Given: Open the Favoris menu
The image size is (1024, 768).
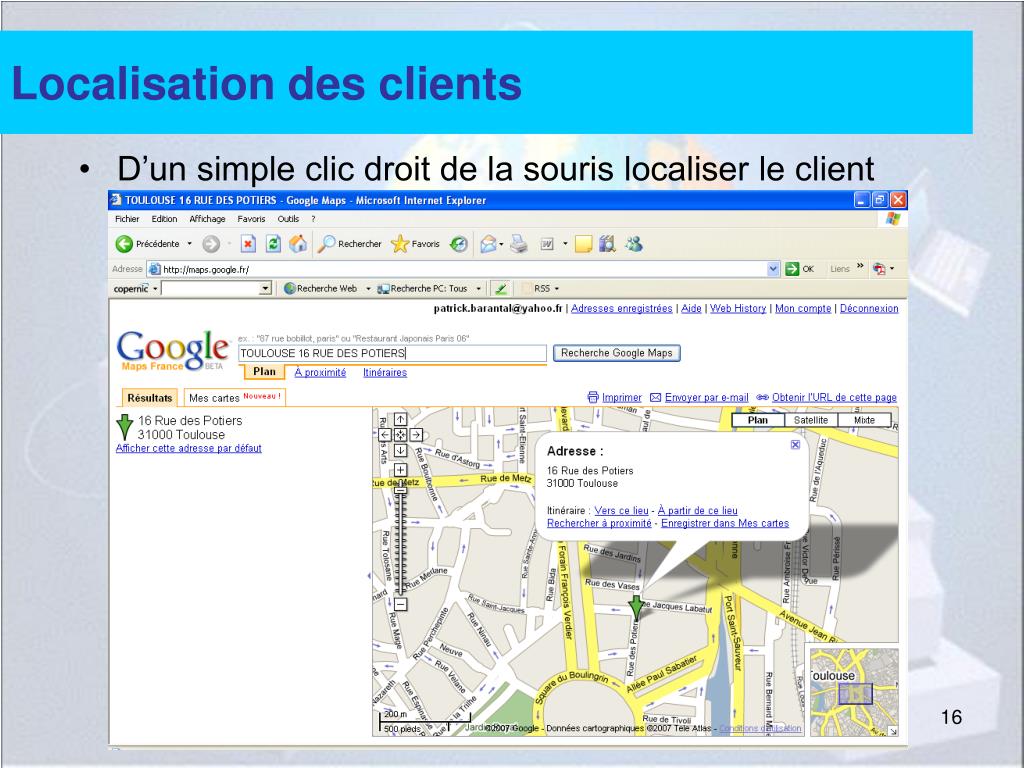Looking at the screenshot, I should click(x=251, y=219).
